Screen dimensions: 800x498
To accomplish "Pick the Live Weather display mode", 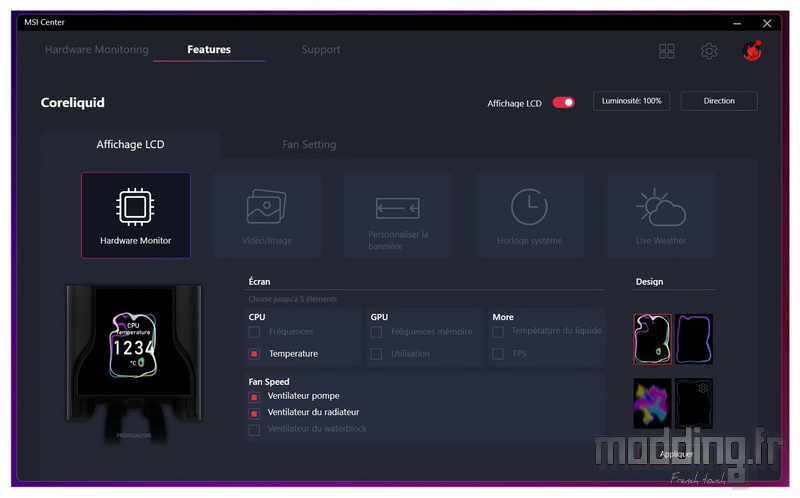I will tap(661, 215).
